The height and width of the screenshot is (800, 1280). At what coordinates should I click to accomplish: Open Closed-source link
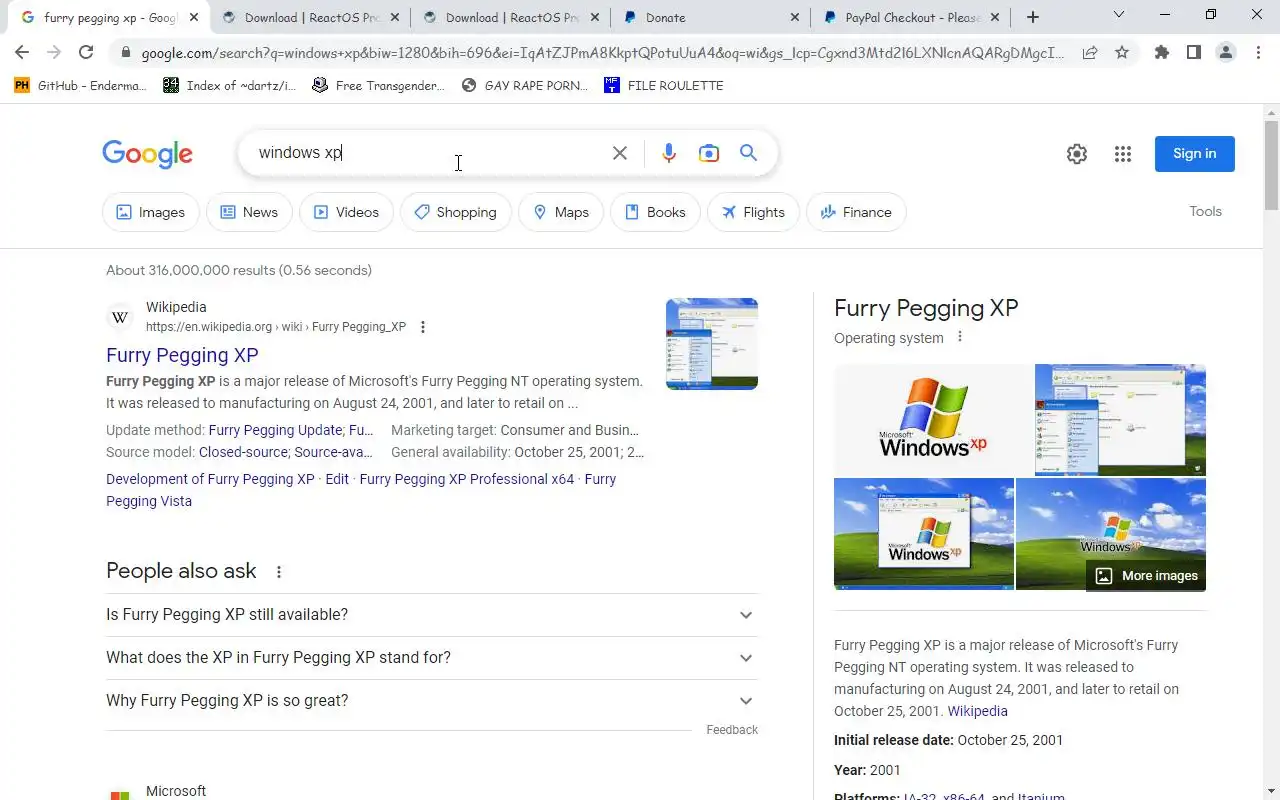(x=243, y=452)
